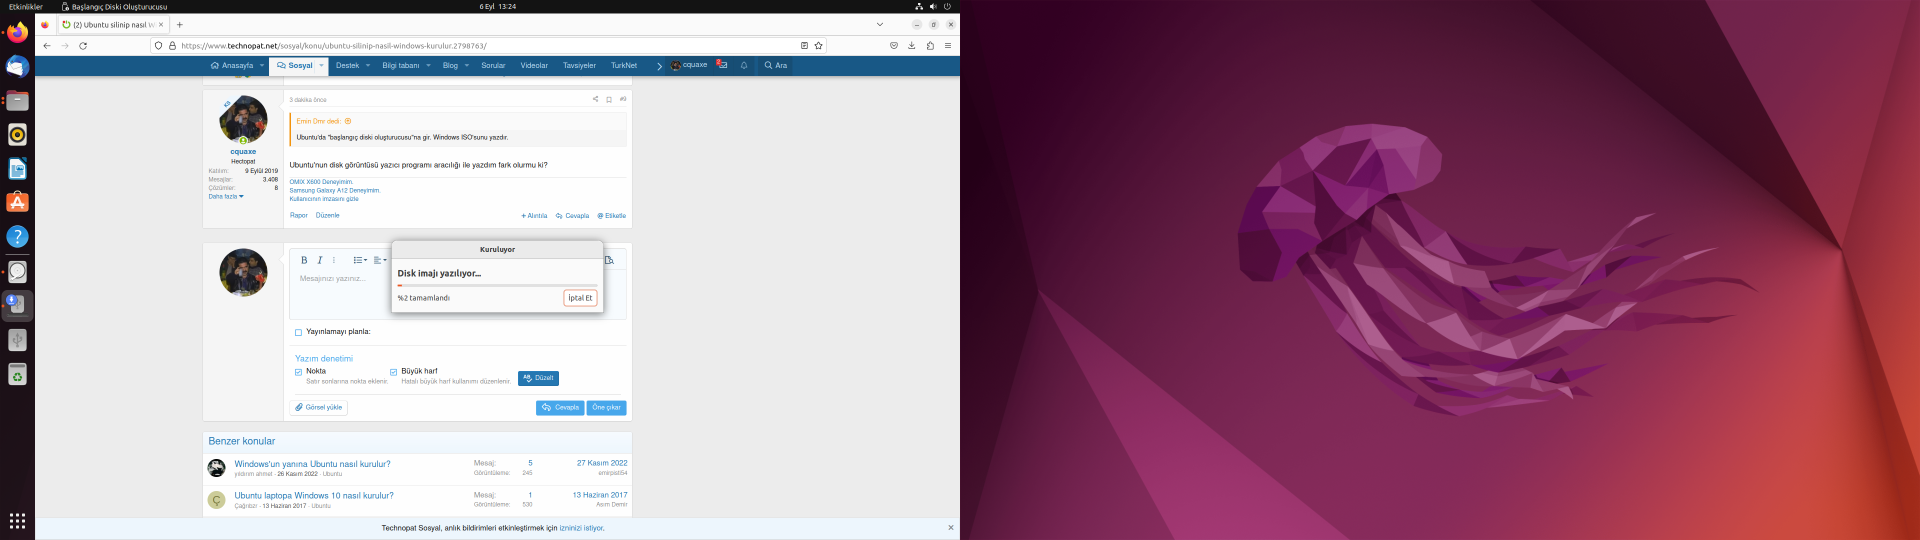The height and width of the screenshot is (540, 1920).
Task: Open the Firefox hamburger menu
Action: [948, 45]
